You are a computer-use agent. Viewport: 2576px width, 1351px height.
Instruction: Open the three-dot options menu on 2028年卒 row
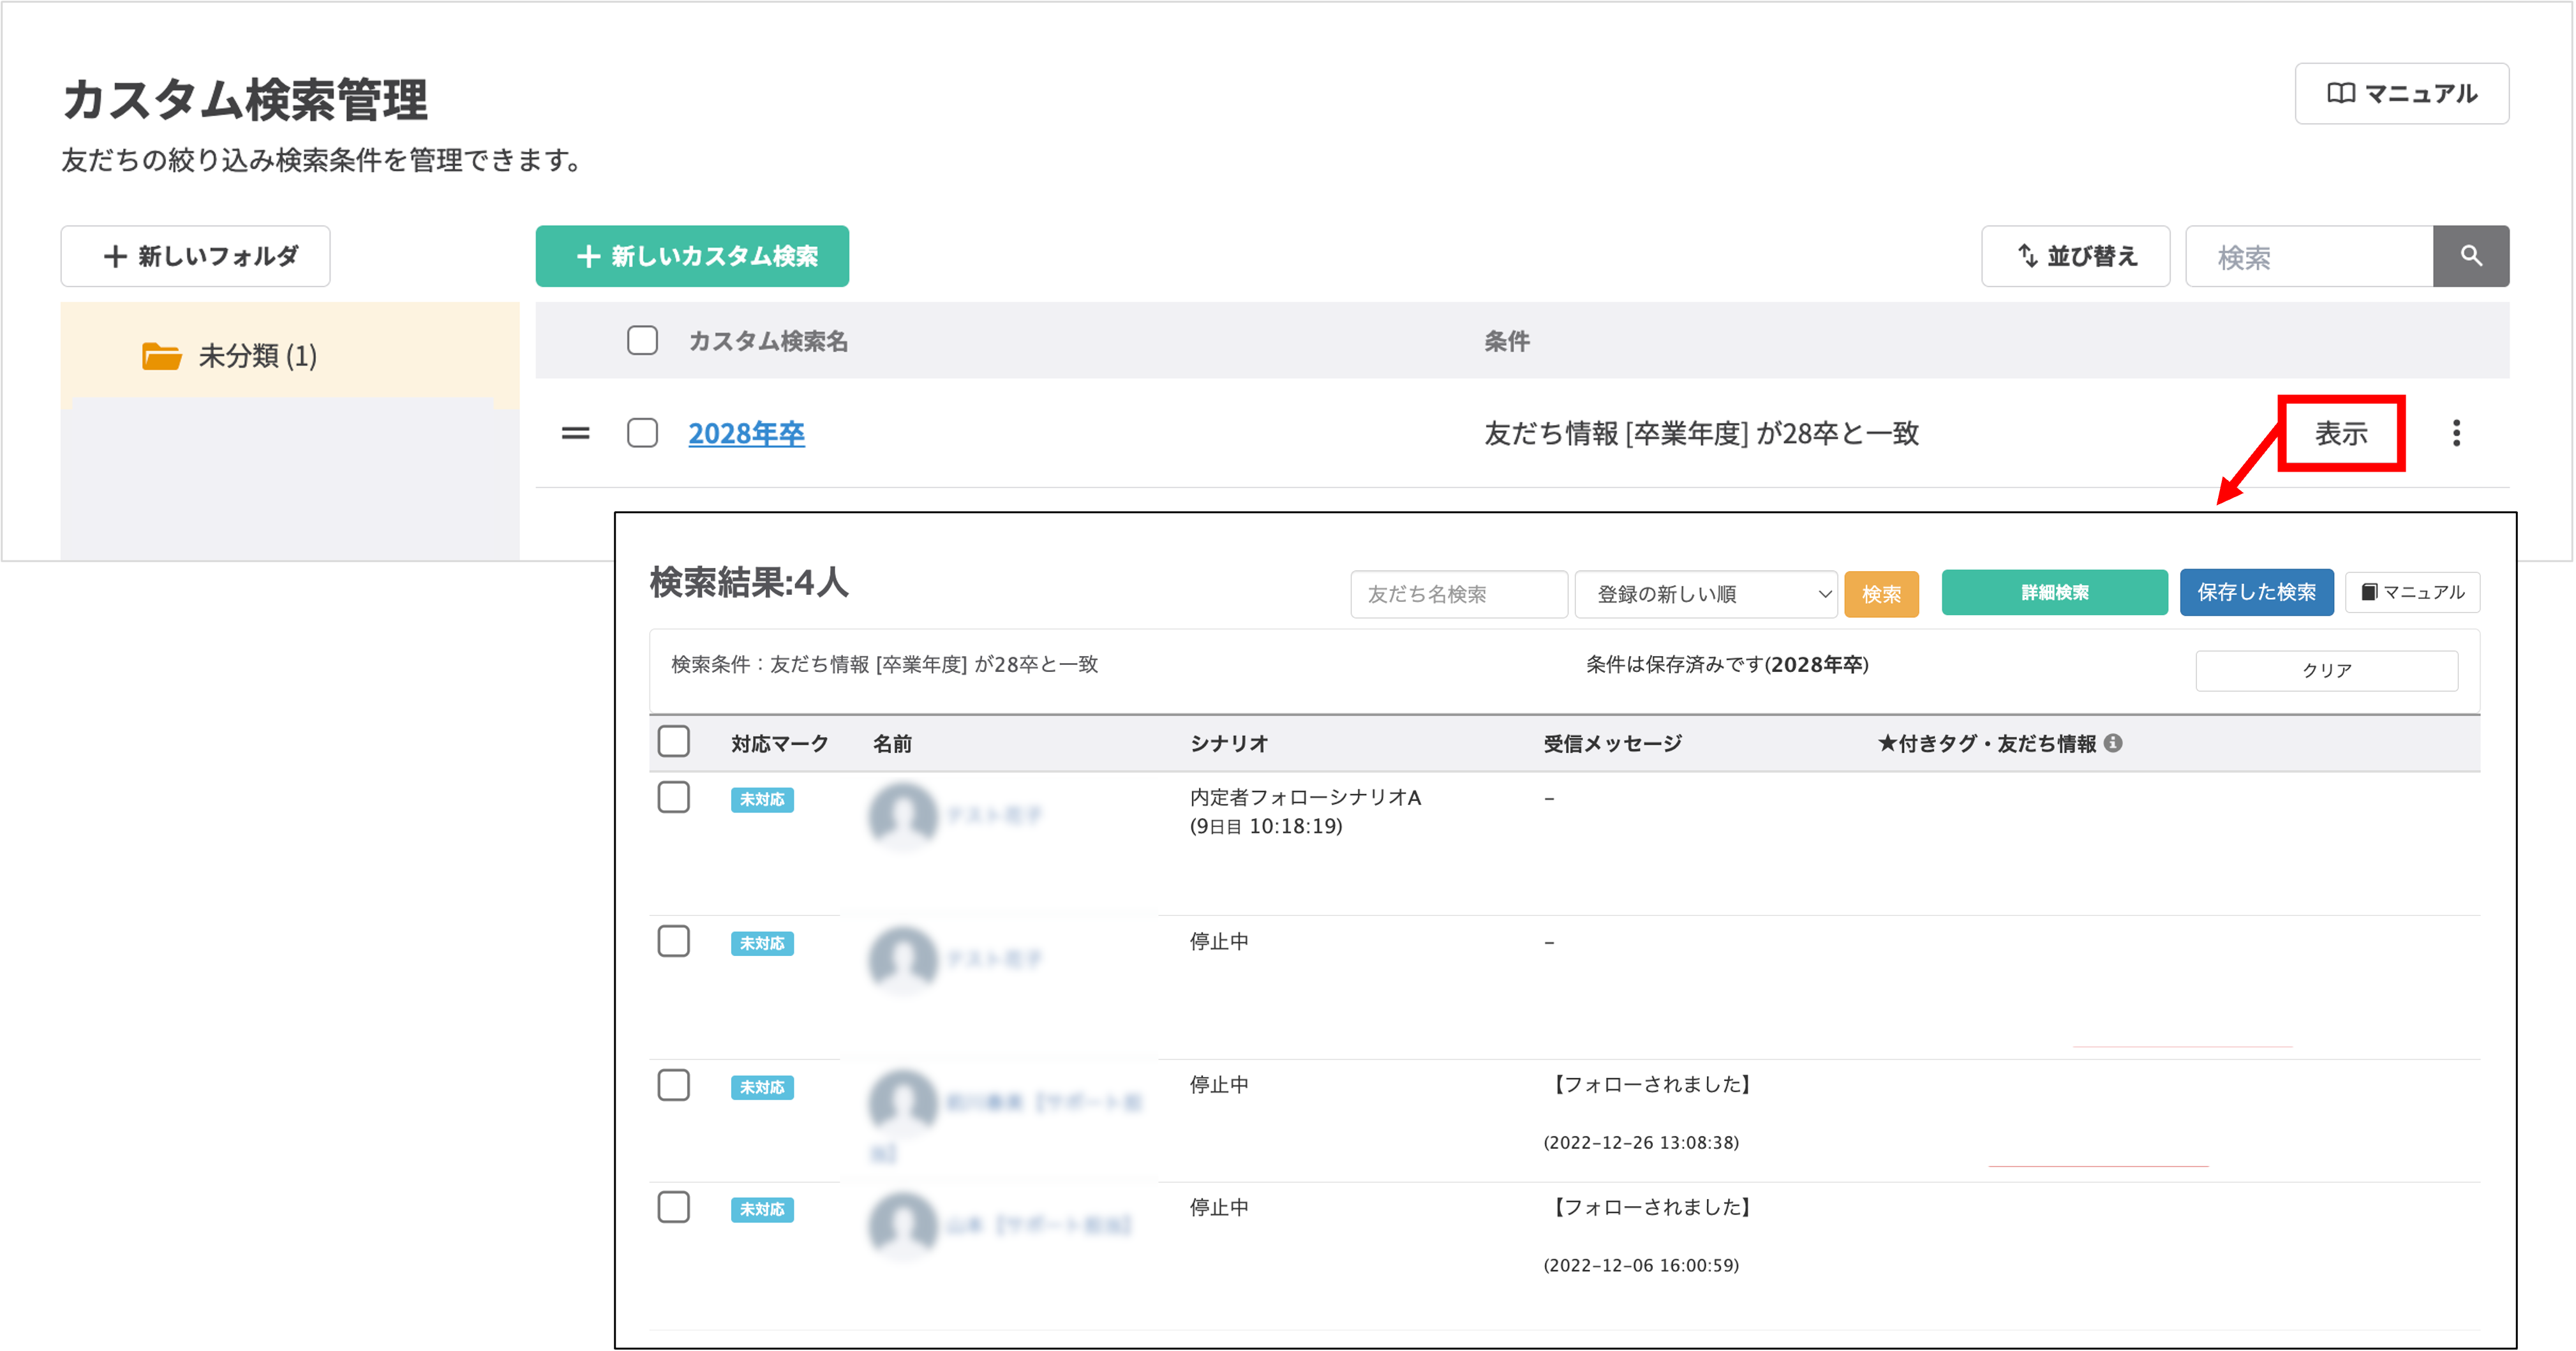tap(2458, 434)
